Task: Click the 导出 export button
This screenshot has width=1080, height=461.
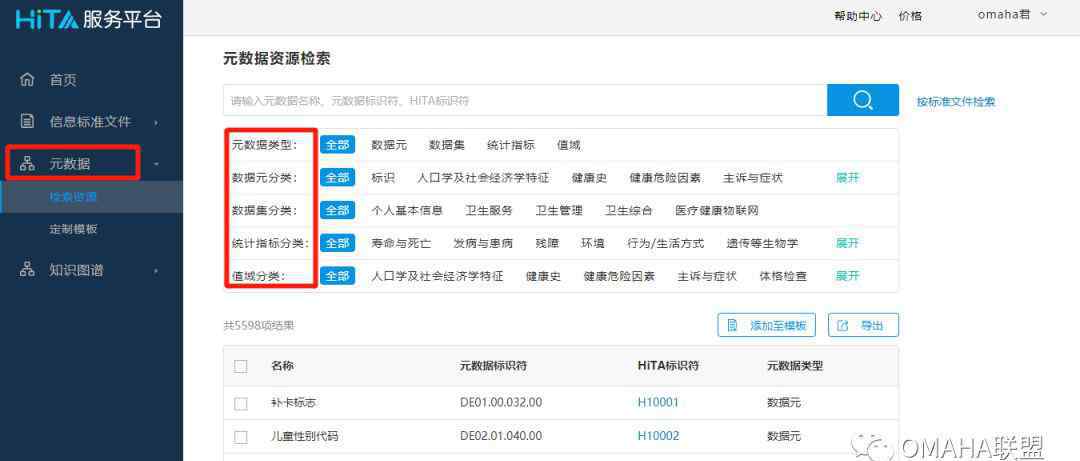Action: [862, 325]
